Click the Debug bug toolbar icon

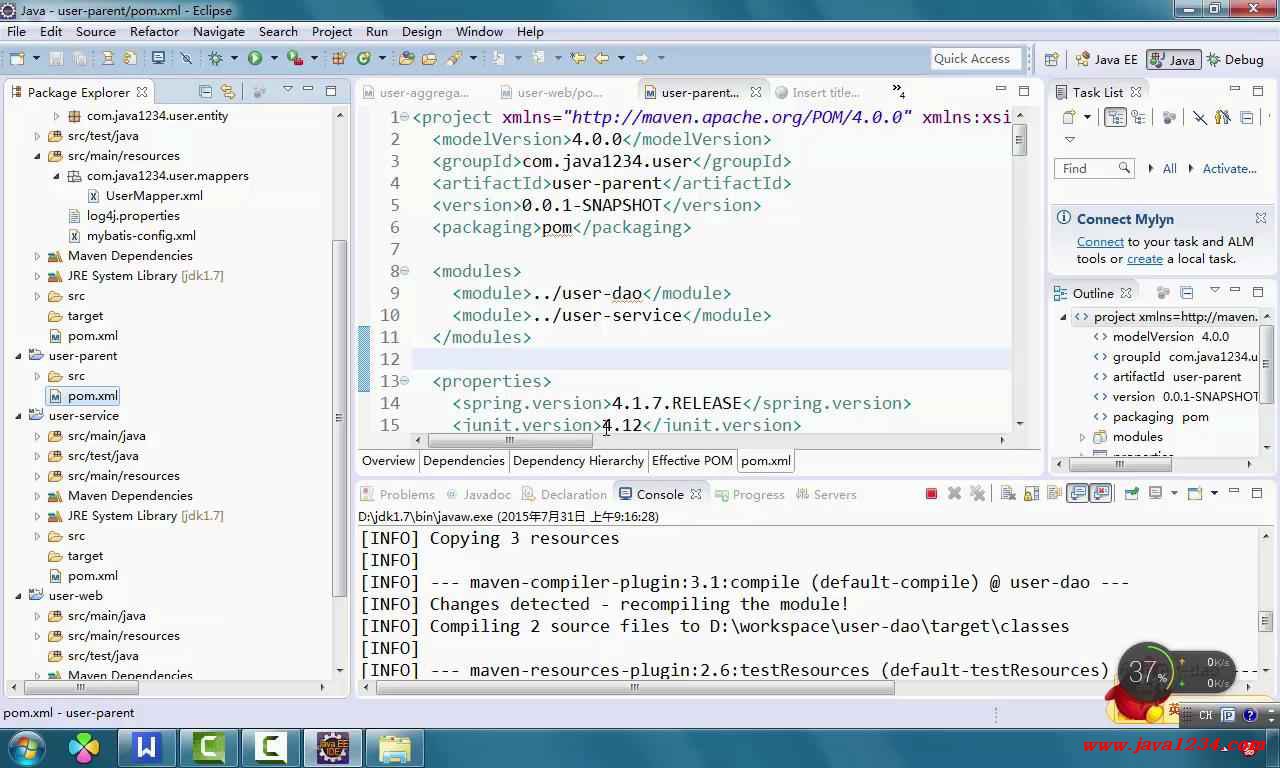click(x=215, y=59)
